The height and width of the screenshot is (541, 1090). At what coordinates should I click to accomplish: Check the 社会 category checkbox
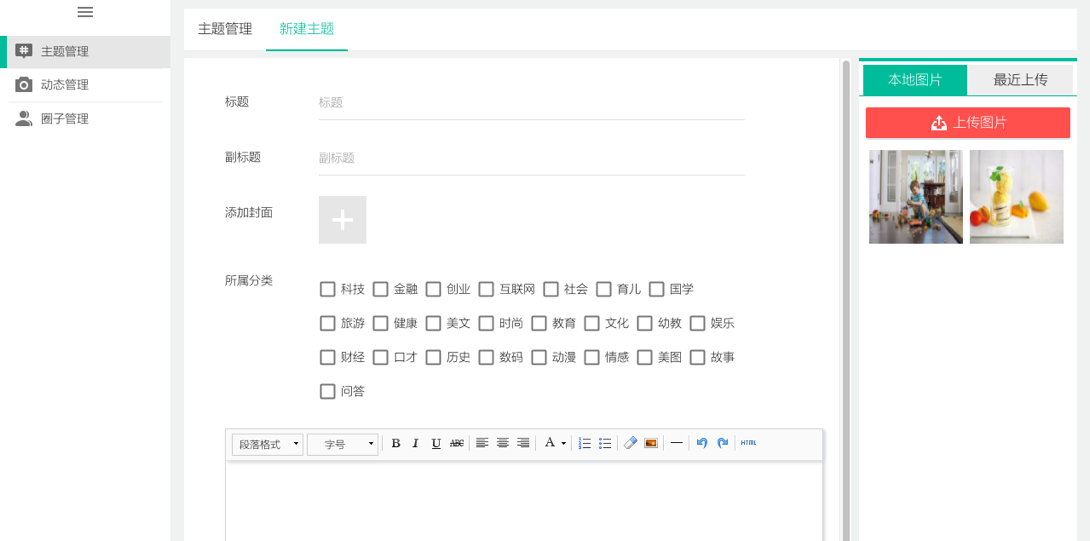click(x=551, y=289)
